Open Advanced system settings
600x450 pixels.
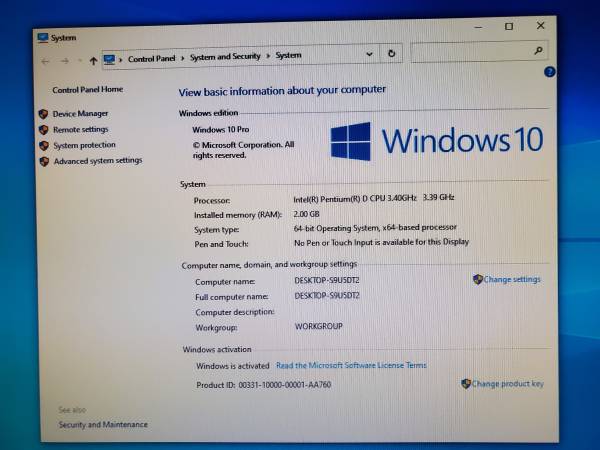coord(97,160)
